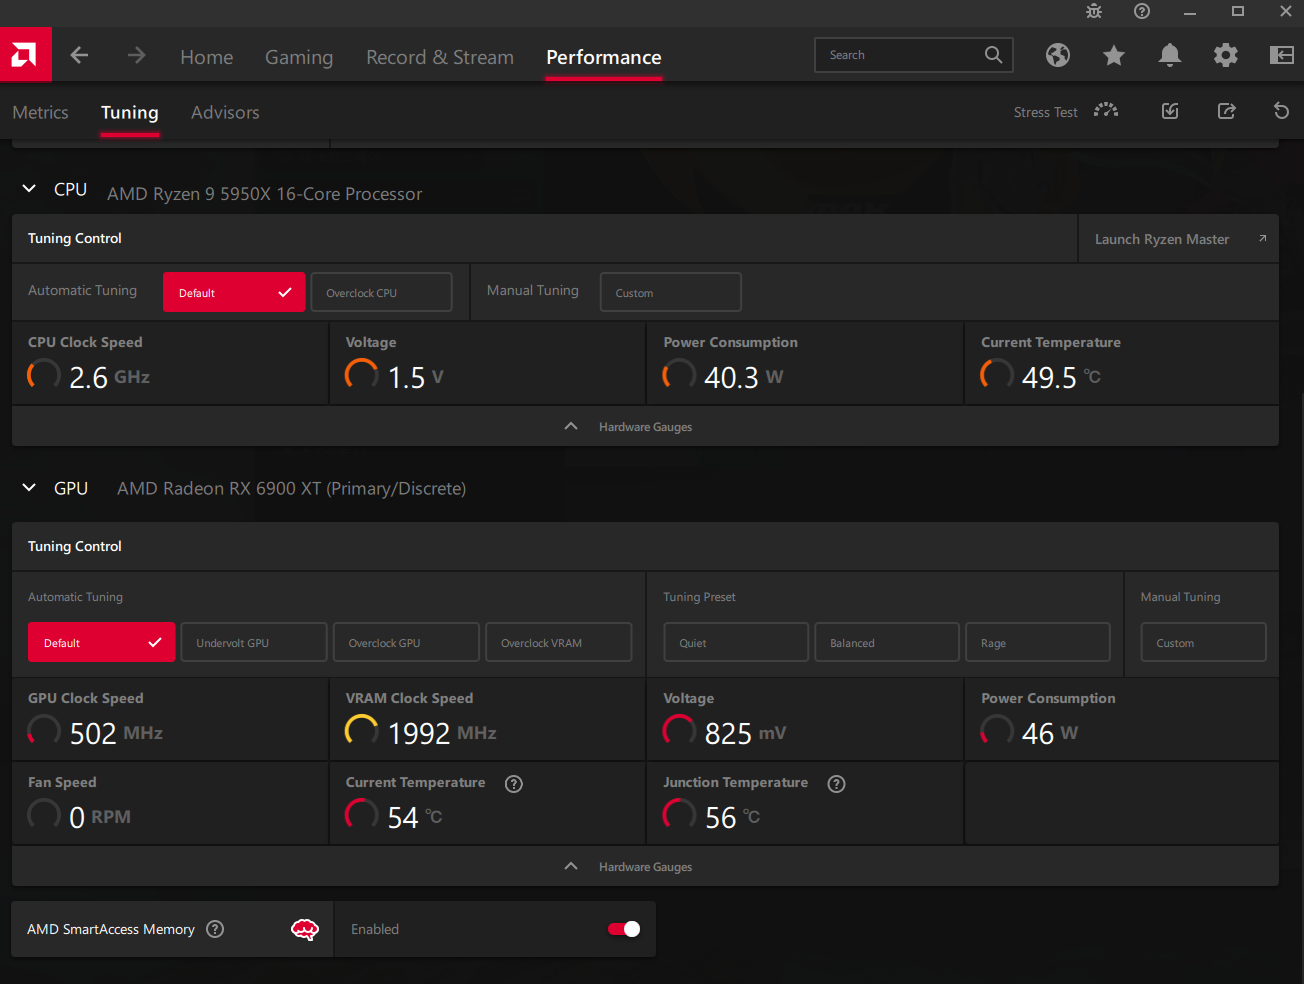Select CPU Custom manual tuning
The height and width of the screenshot is (984, 1304).
(x=671, y=292)
